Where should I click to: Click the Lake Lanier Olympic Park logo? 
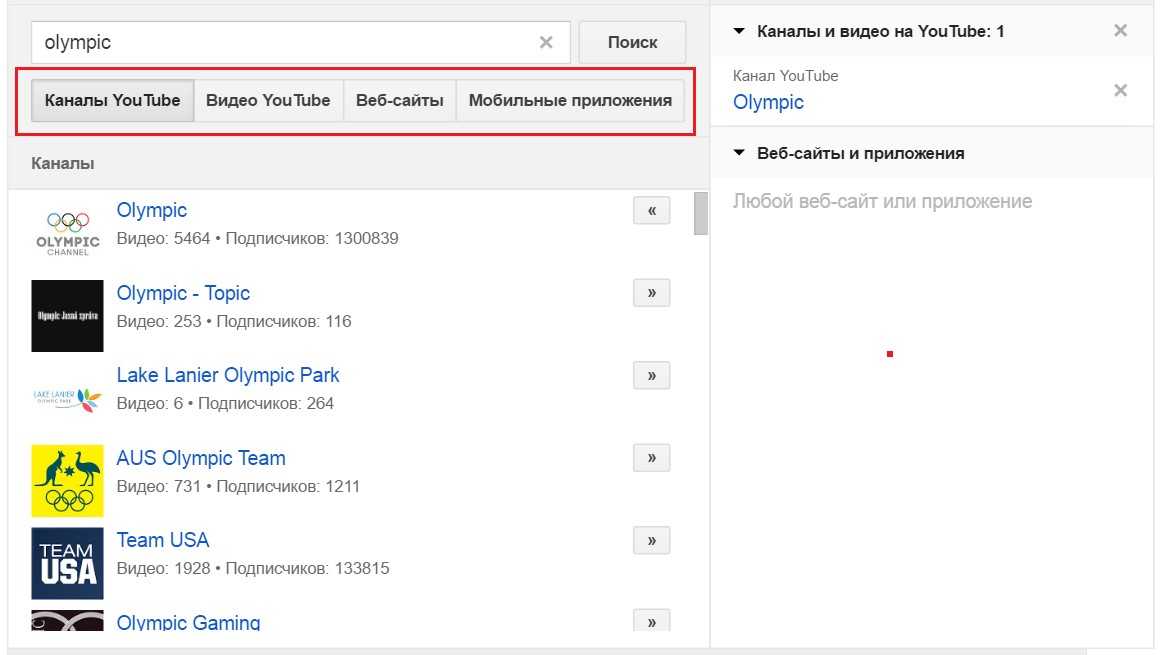67,398
